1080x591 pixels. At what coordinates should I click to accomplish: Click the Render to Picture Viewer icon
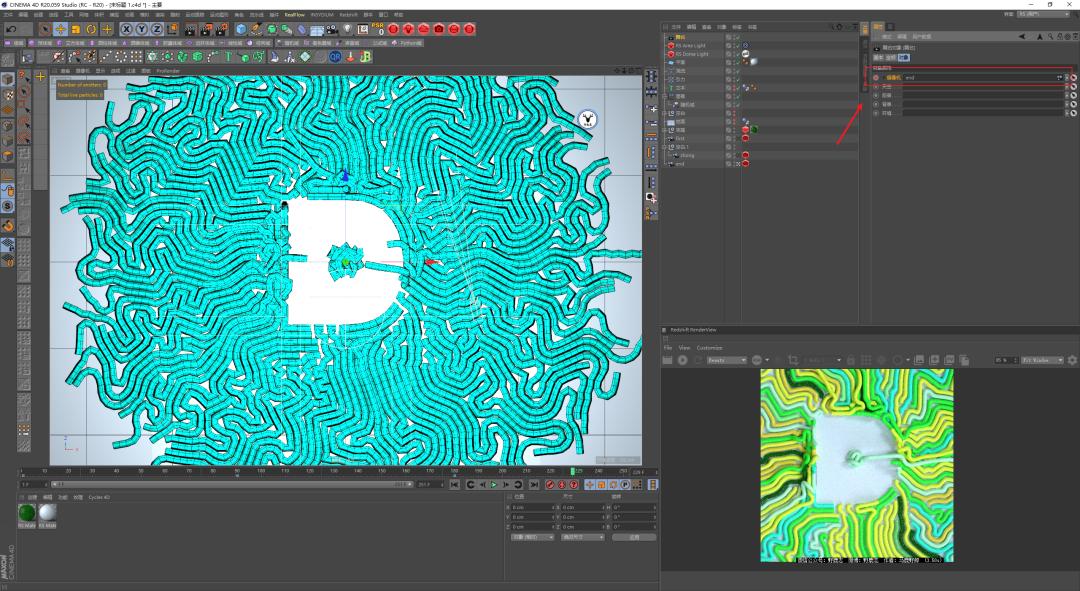pyautogui.click(x=206, y=29)
